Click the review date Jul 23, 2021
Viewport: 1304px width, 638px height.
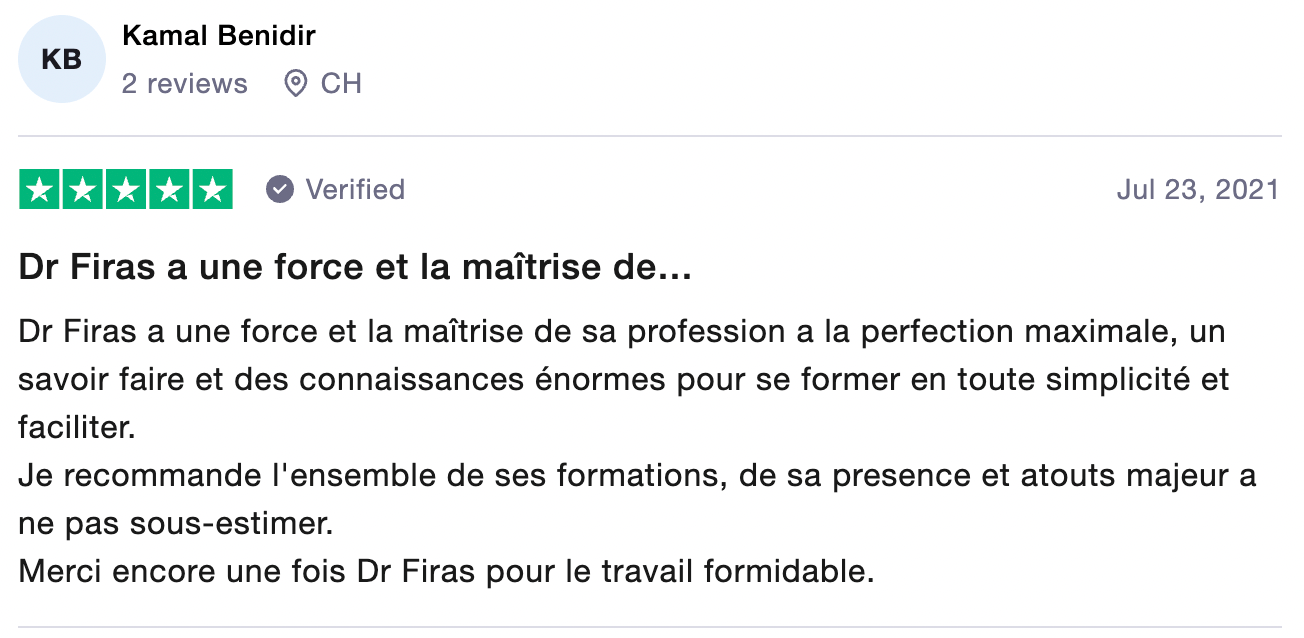coord(1197,189)
